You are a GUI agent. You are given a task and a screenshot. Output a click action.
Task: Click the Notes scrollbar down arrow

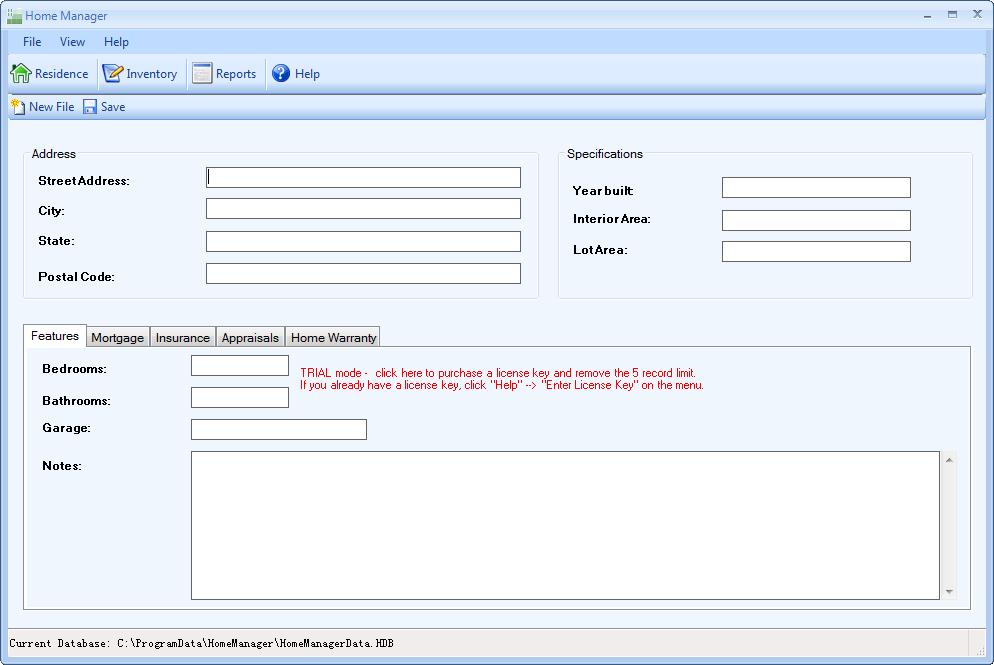click(x=949, y=591)
